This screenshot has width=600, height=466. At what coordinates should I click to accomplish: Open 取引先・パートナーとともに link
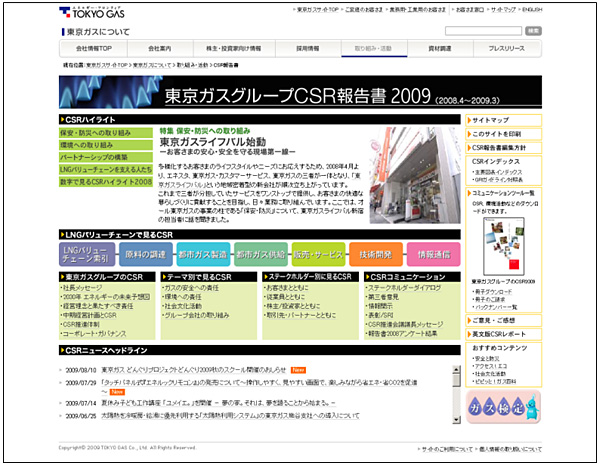click(x=301, y=315)
